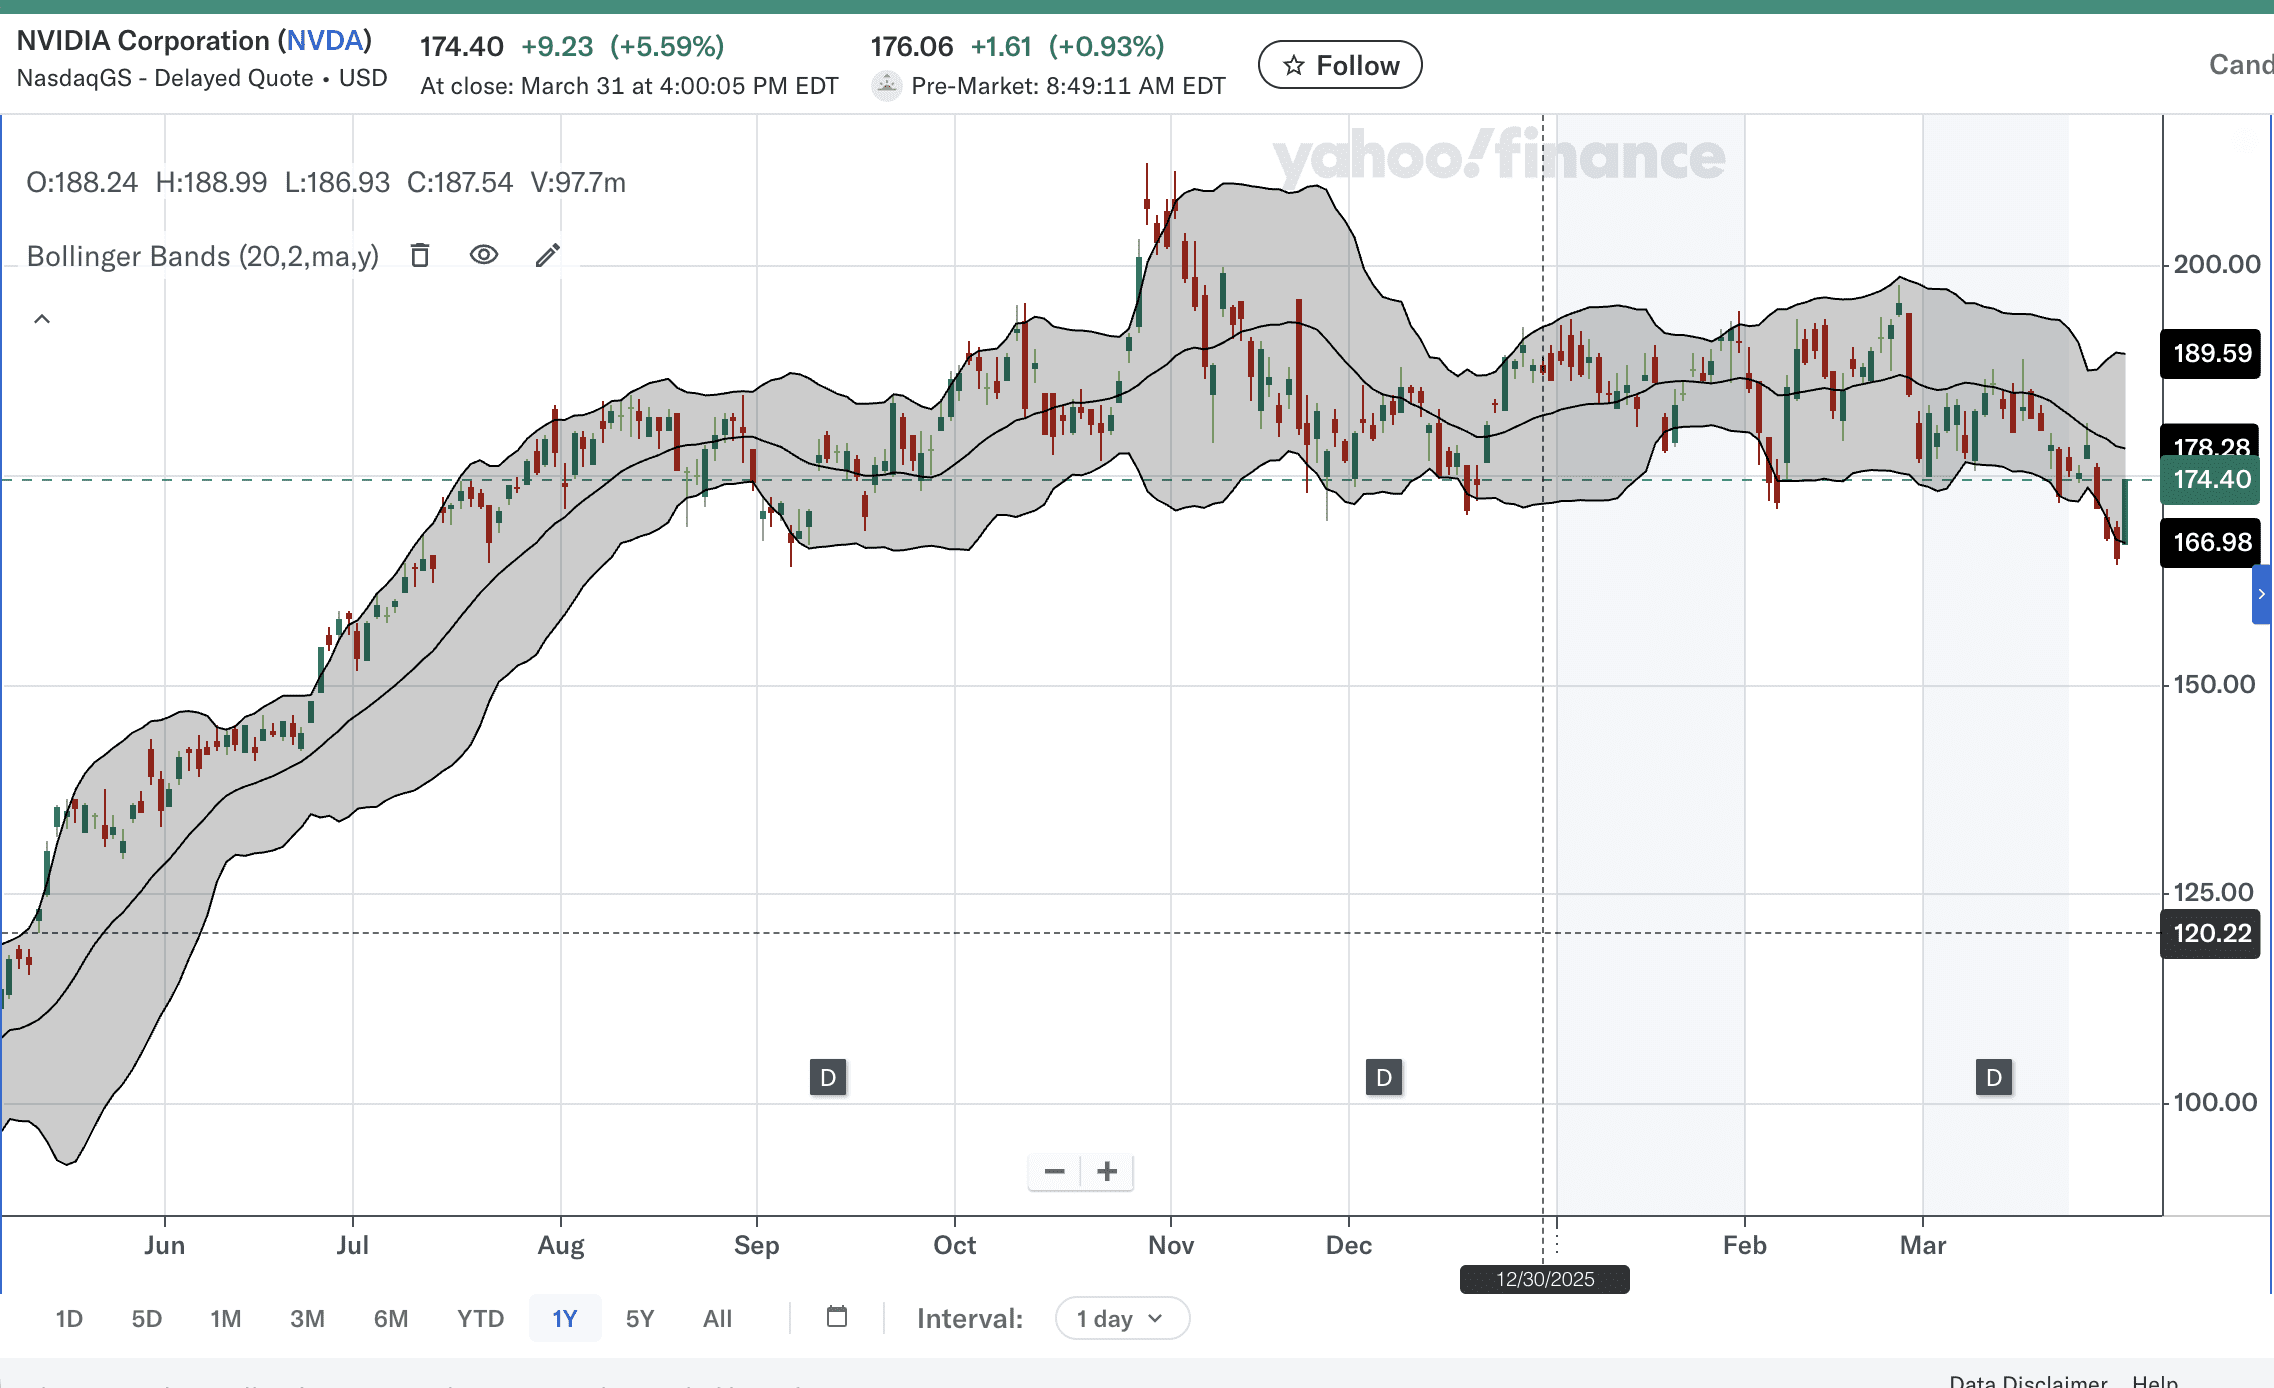Click the minus zoom out icon

click(1054, 1171)
